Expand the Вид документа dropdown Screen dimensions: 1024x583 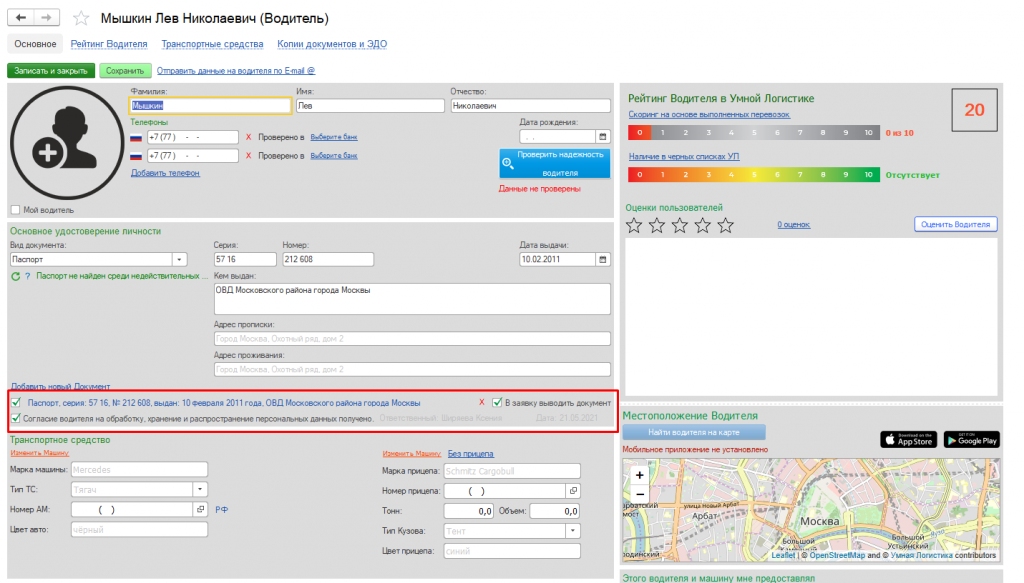(180, 259)
